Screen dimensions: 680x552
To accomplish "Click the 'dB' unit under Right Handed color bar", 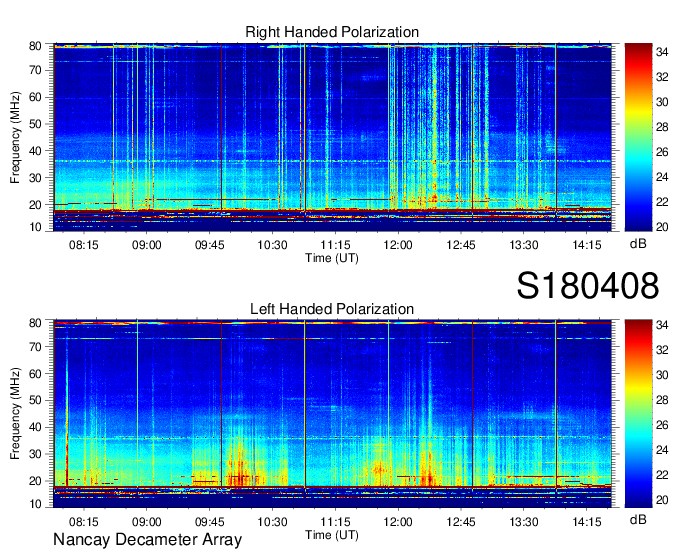I will pos(638,244).
